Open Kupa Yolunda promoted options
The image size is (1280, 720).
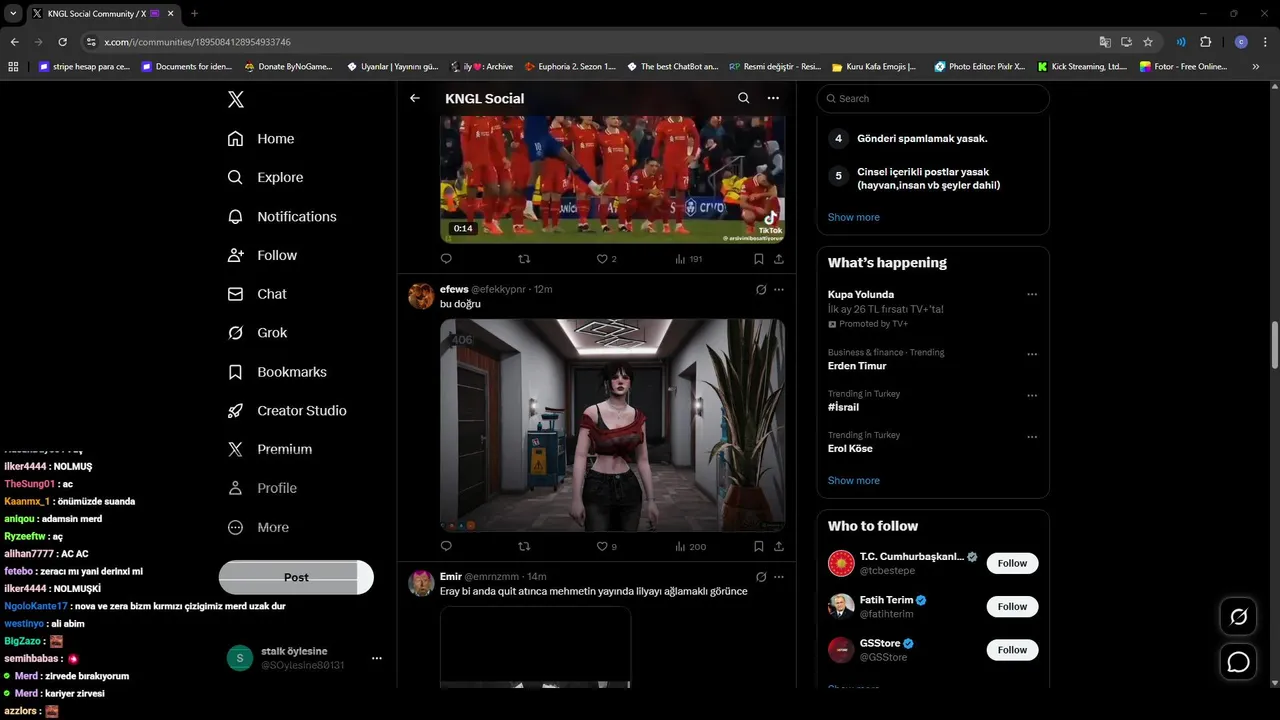(1032, 295)
